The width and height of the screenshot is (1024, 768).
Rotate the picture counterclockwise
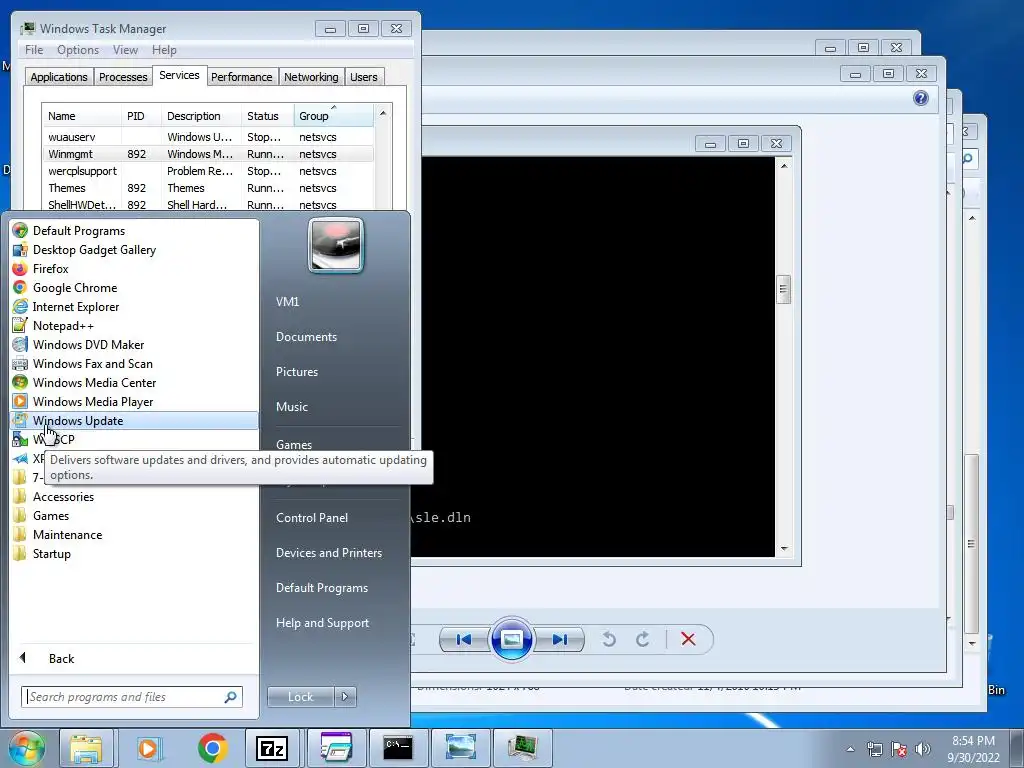609,639
